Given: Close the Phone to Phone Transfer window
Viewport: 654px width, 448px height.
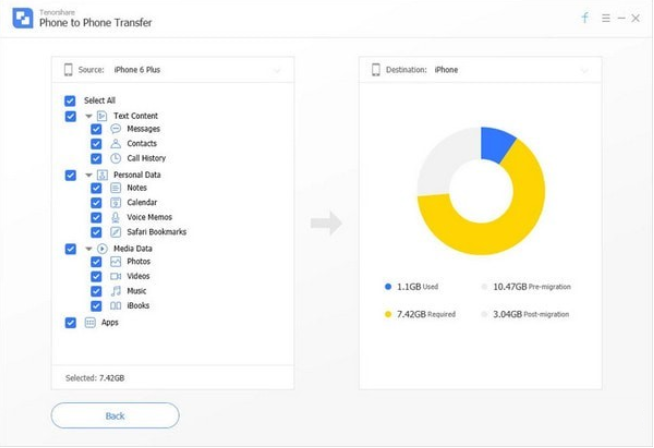Looking at the screenshot, I should click(x=636, y=18).
